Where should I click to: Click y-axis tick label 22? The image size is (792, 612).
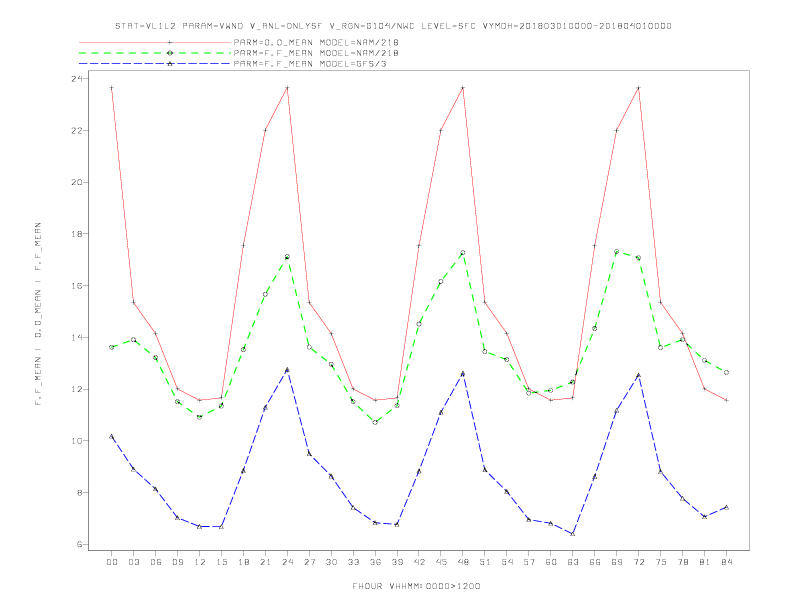77,131
